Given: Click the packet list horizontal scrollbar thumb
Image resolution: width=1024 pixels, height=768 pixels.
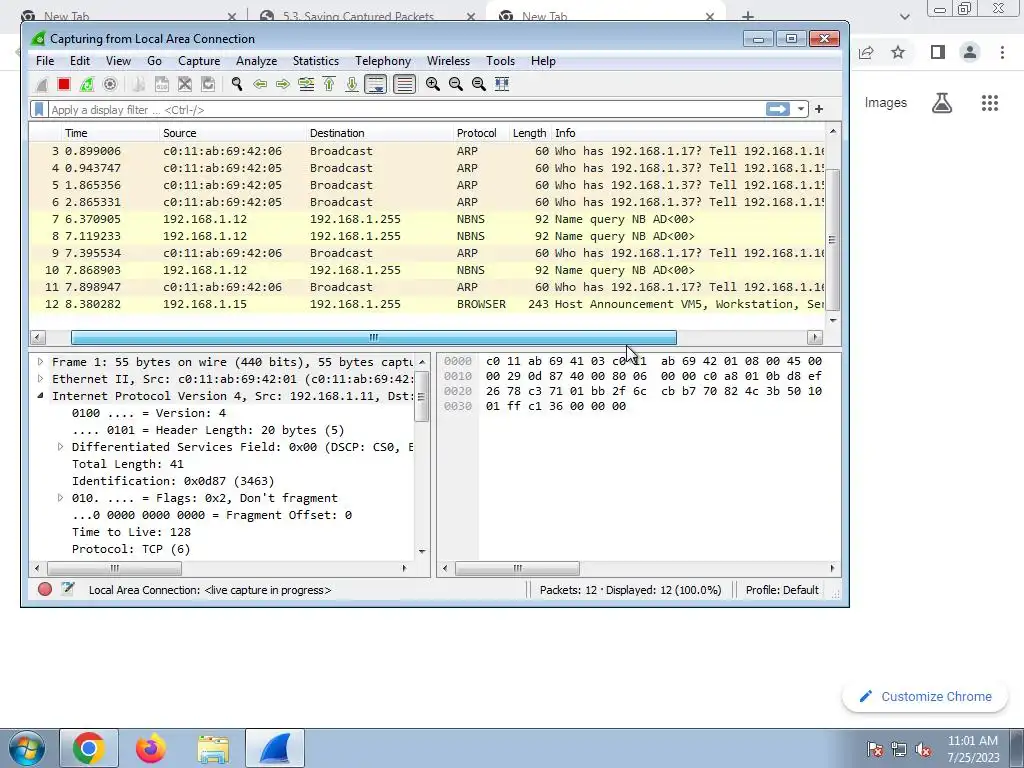Looking at the screenshot, I should [x=374, y=338].
